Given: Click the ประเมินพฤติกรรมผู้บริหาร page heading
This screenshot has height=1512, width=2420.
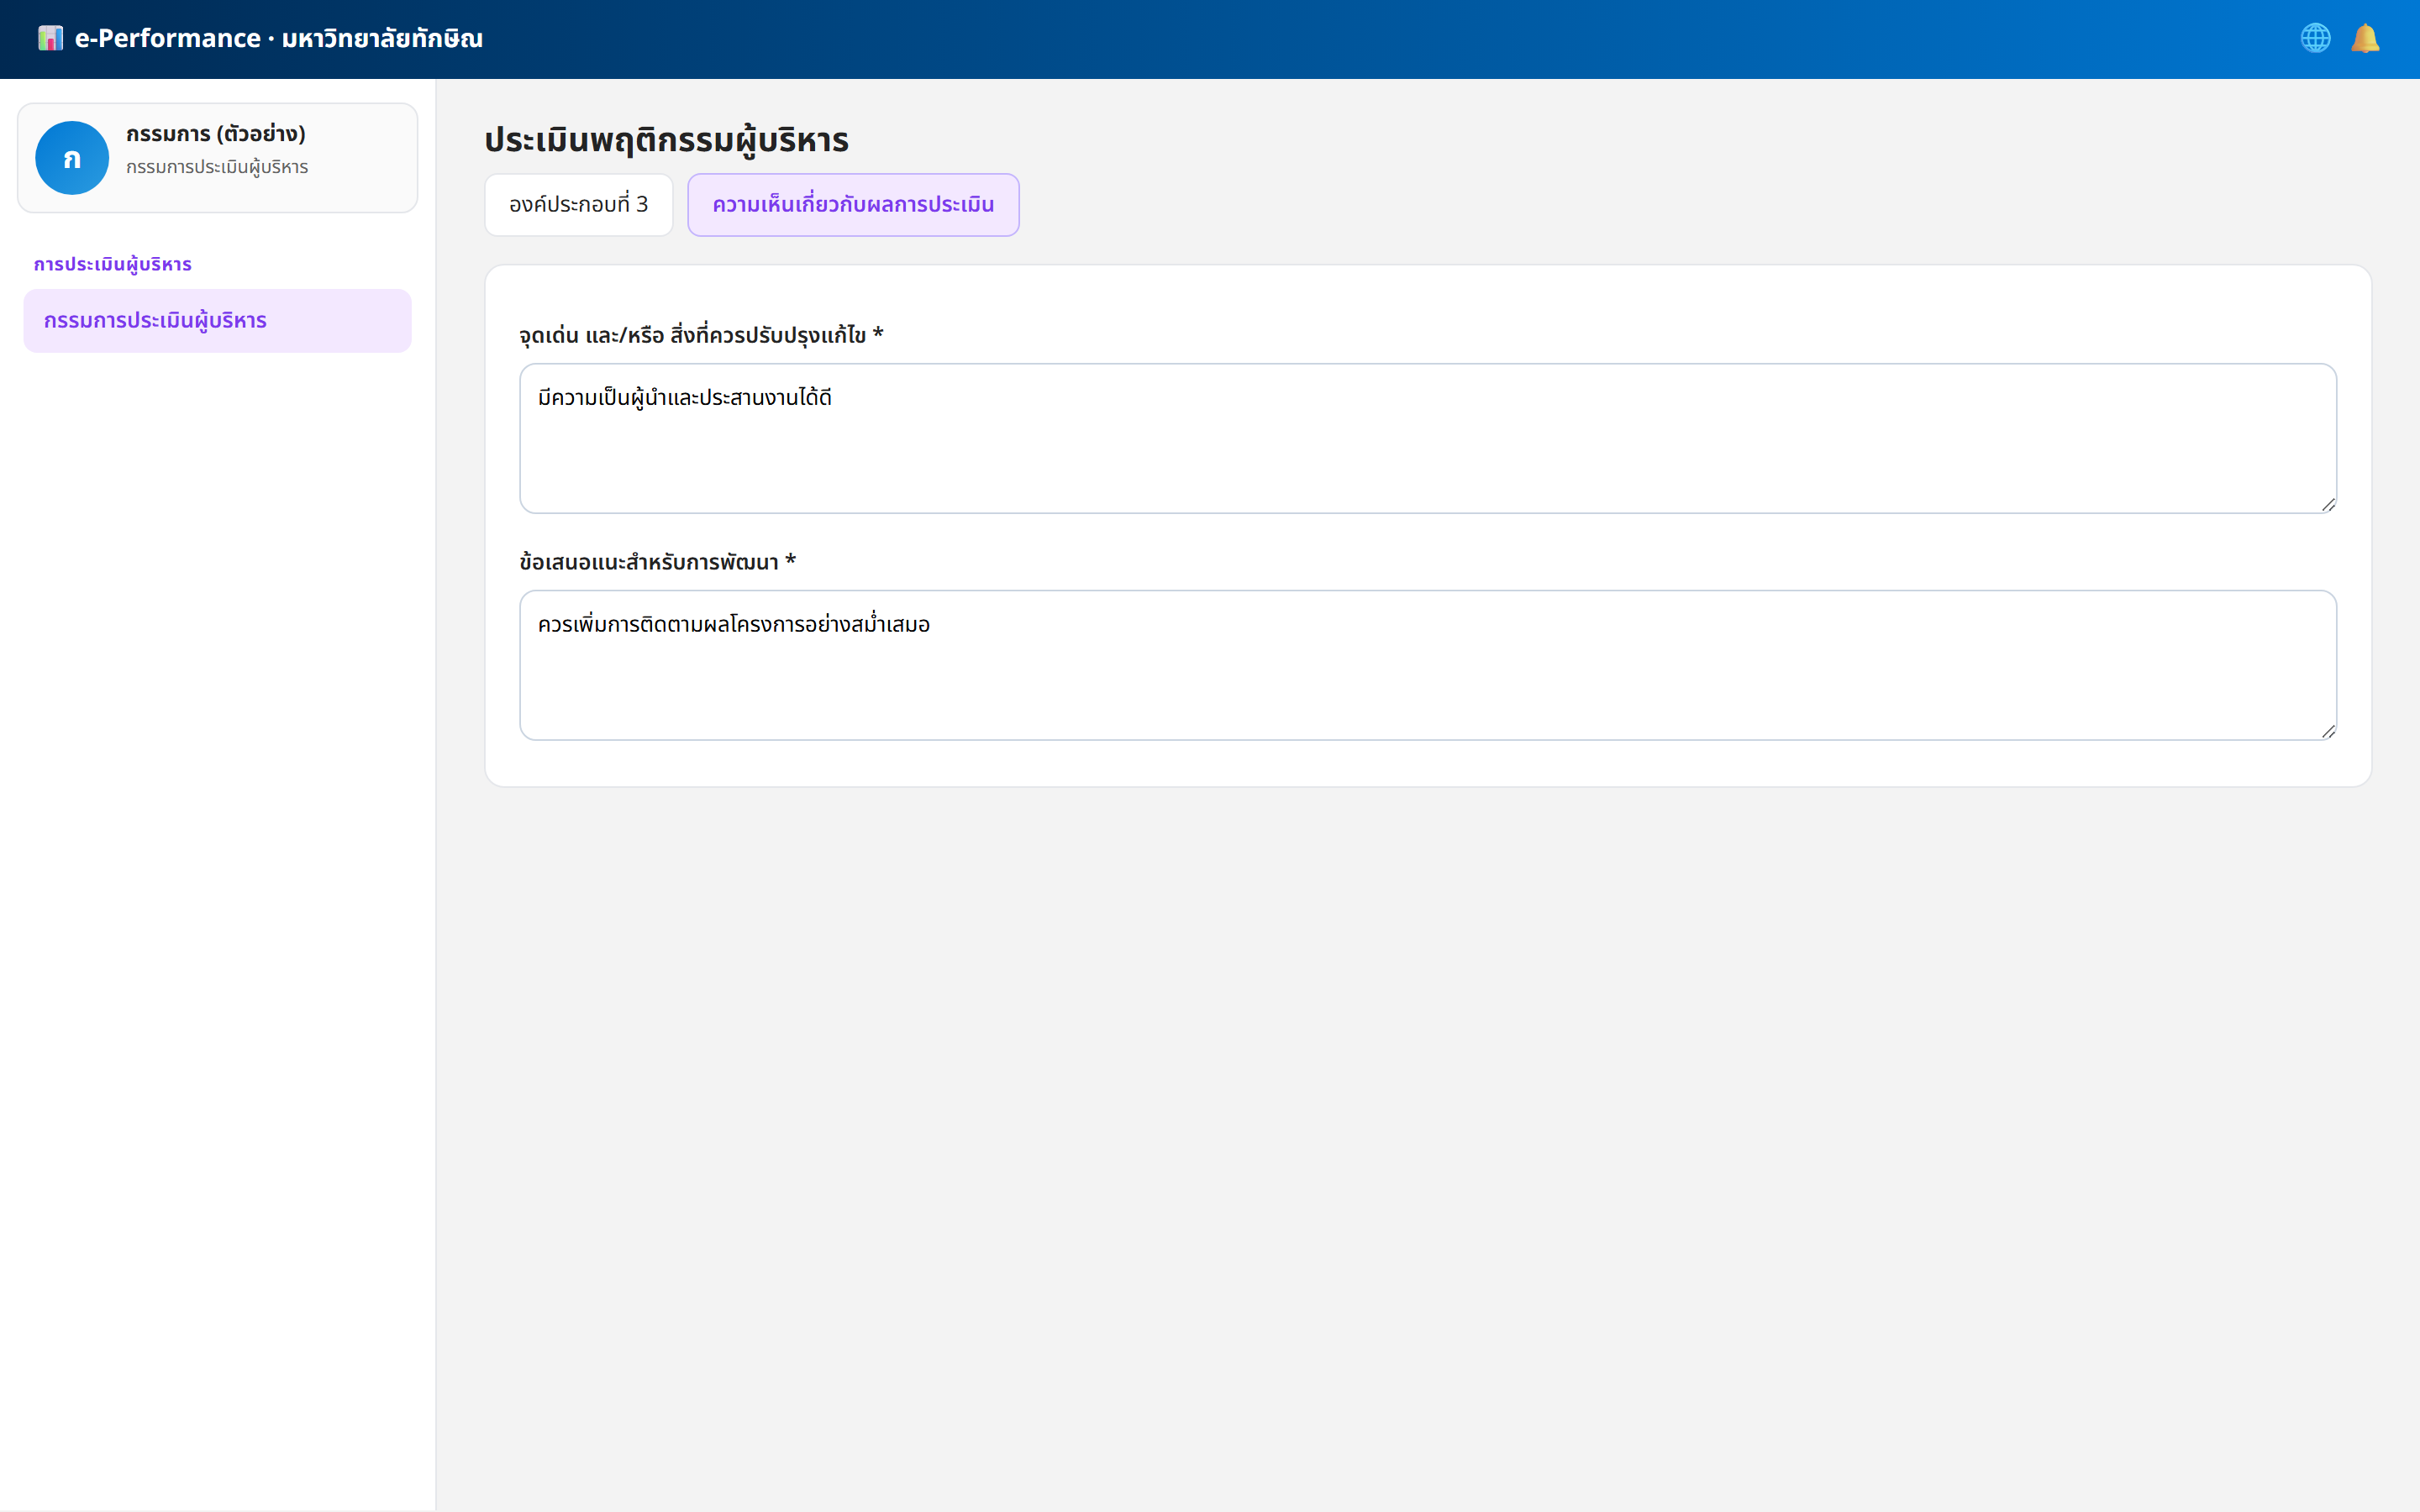Looking at the screenshot, I should [667, 140].
